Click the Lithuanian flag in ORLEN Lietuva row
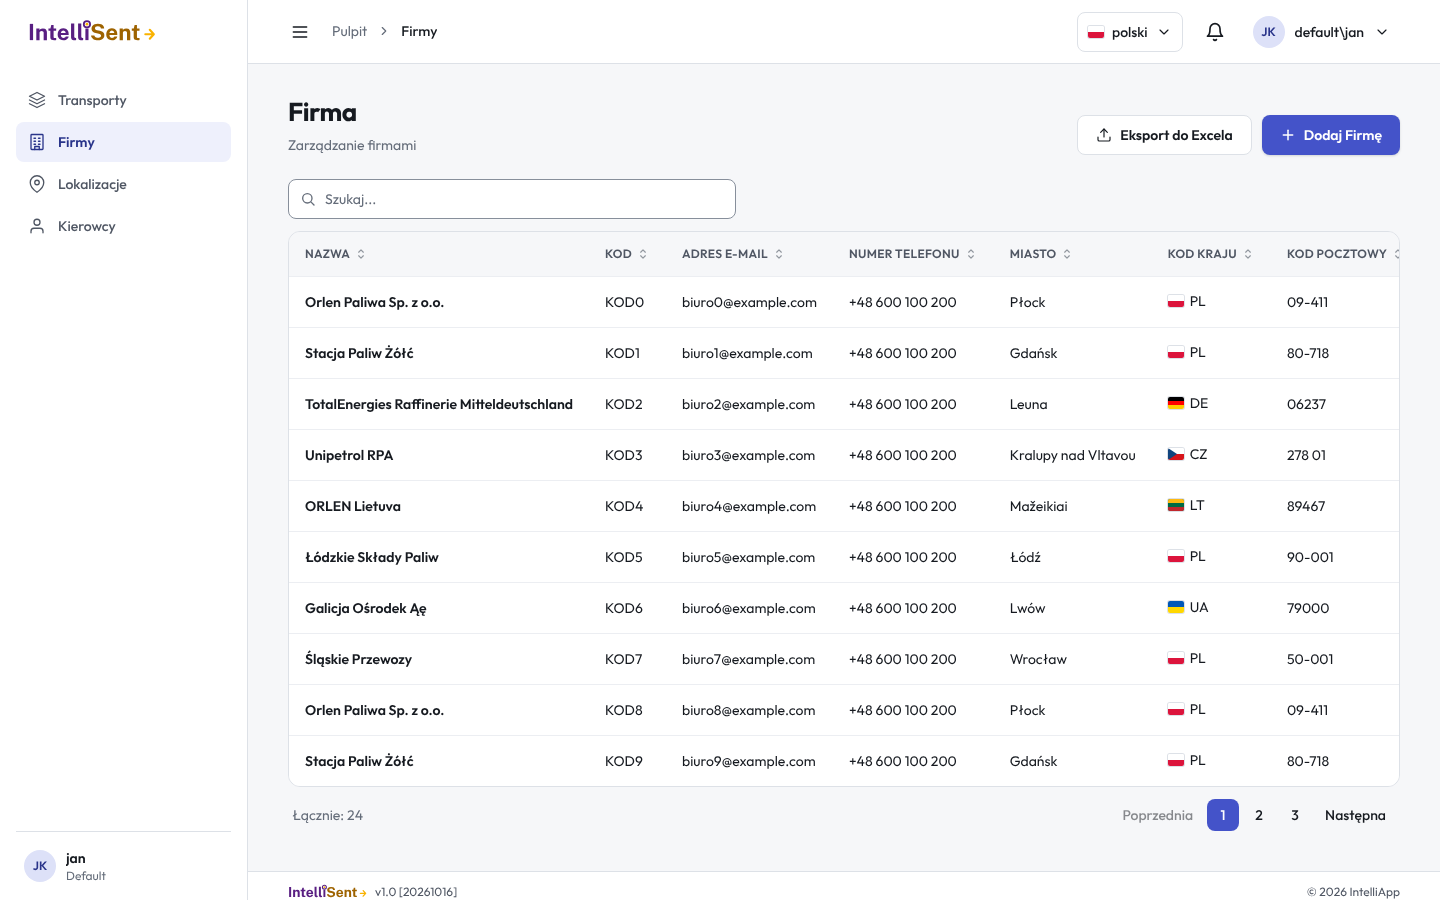This screenshot has height=900, width=1440. pyautogui.click(x=1176, y=506)
